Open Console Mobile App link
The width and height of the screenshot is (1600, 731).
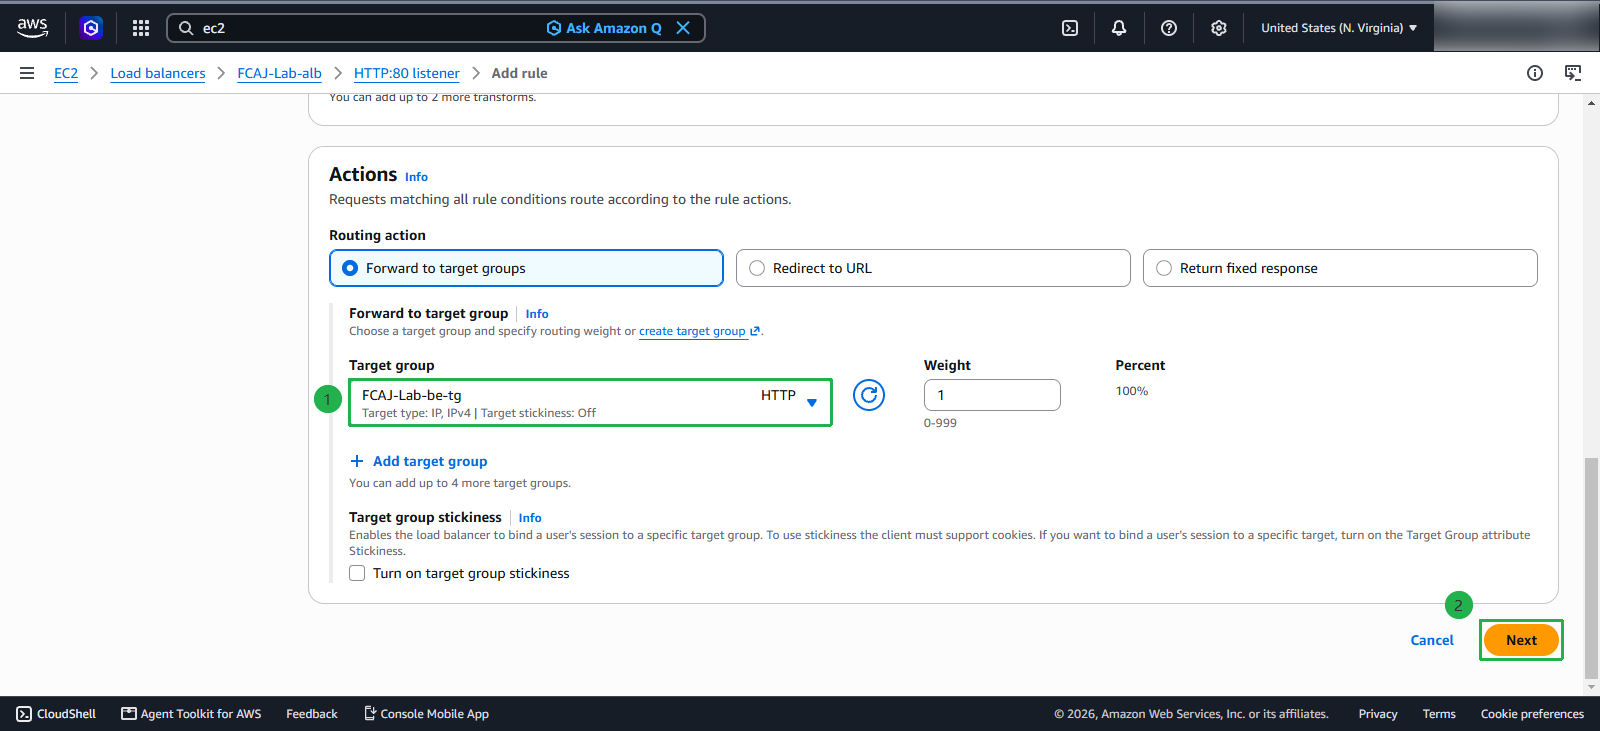click(x=426, y=714)
